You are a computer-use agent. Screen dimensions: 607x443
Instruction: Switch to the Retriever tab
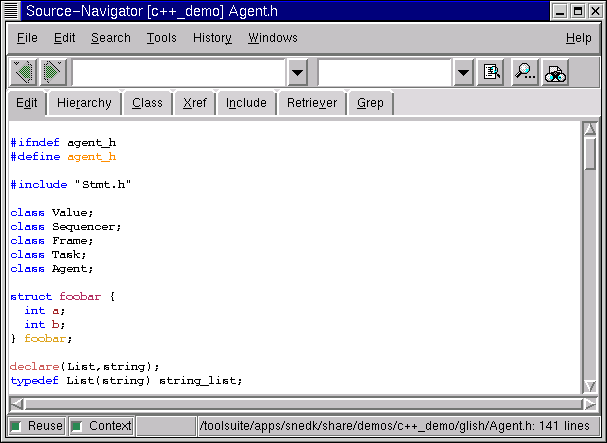pyautogui.click(x=312, y=103)
